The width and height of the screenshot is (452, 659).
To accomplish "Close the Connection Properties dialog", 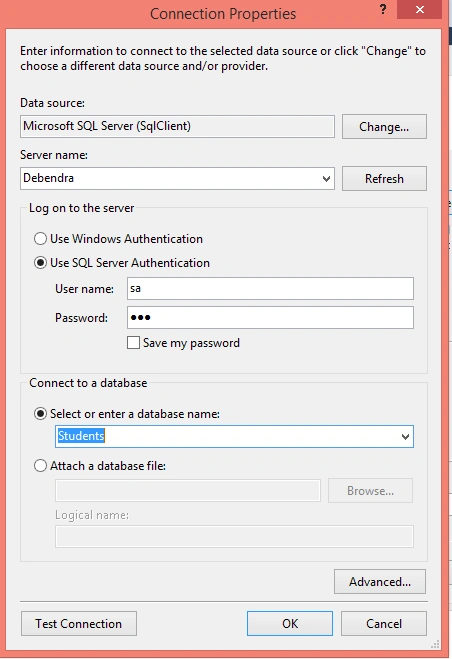I will [419, 10].
